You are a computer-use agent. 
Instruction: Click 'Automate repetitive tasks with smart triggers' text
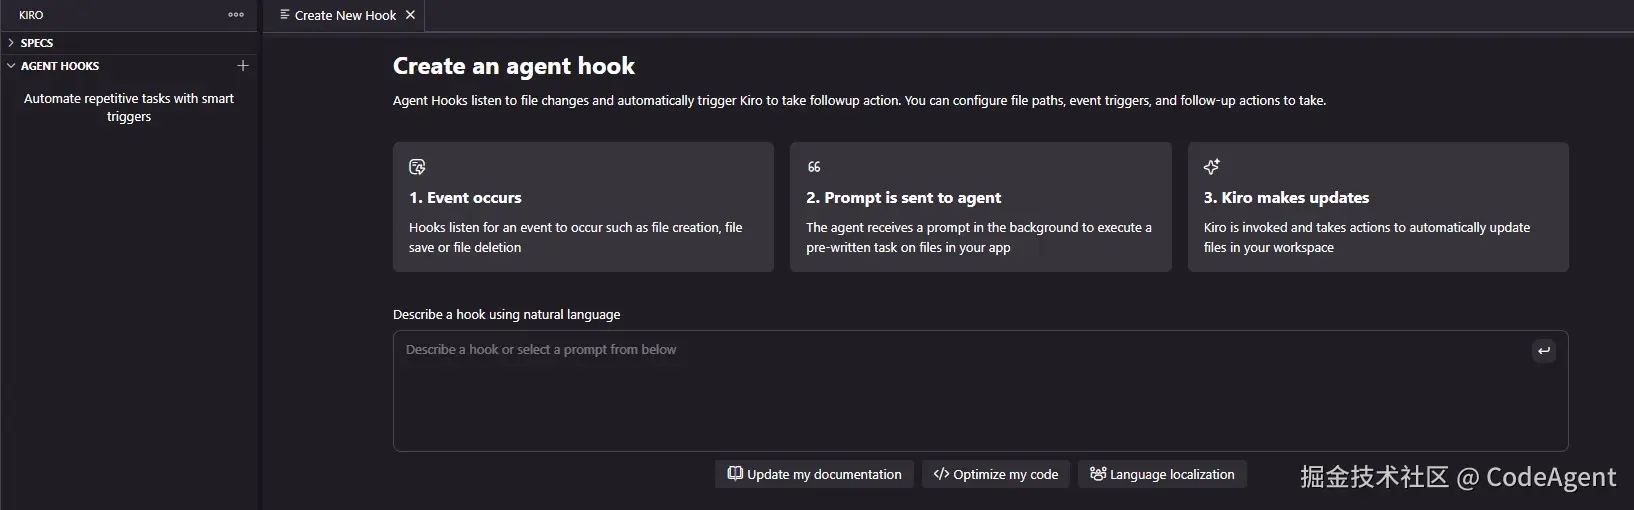129,107
